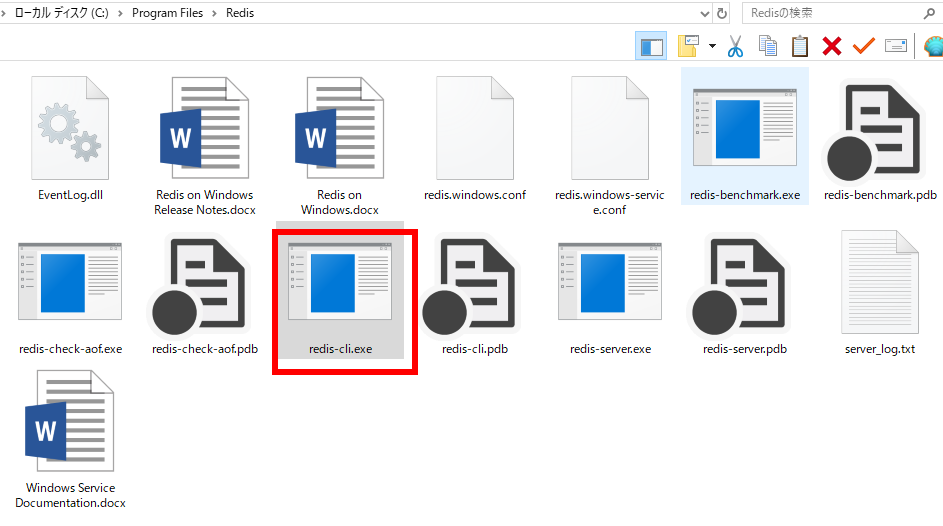Select the Redis on Windows.docx icon
Image resolution: width=943 pixels, height=526 pixels.
[340, 128]
